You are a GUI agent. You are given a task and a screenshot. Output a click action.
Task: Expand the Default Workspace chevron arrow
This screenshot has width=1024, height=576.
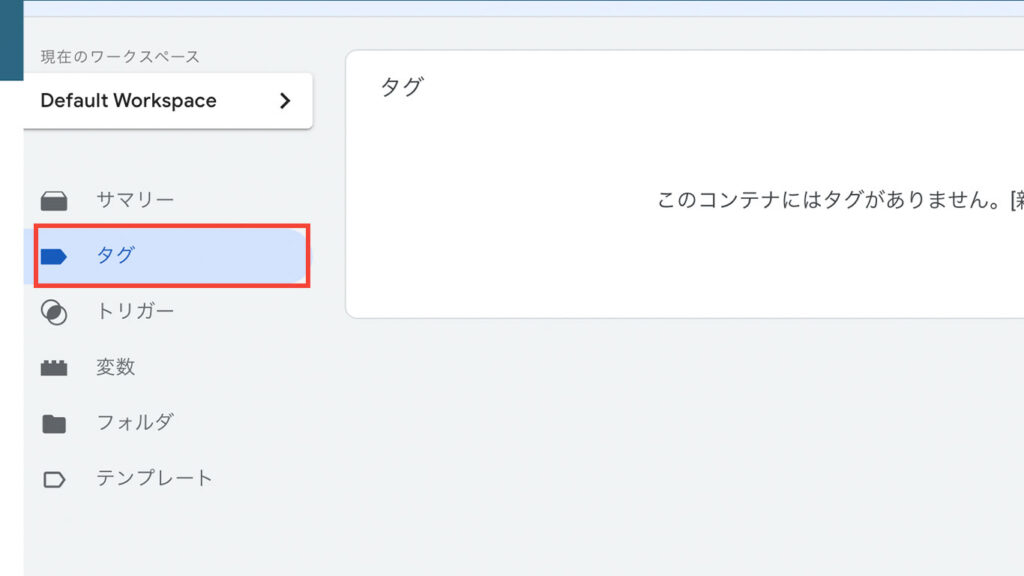285,101
